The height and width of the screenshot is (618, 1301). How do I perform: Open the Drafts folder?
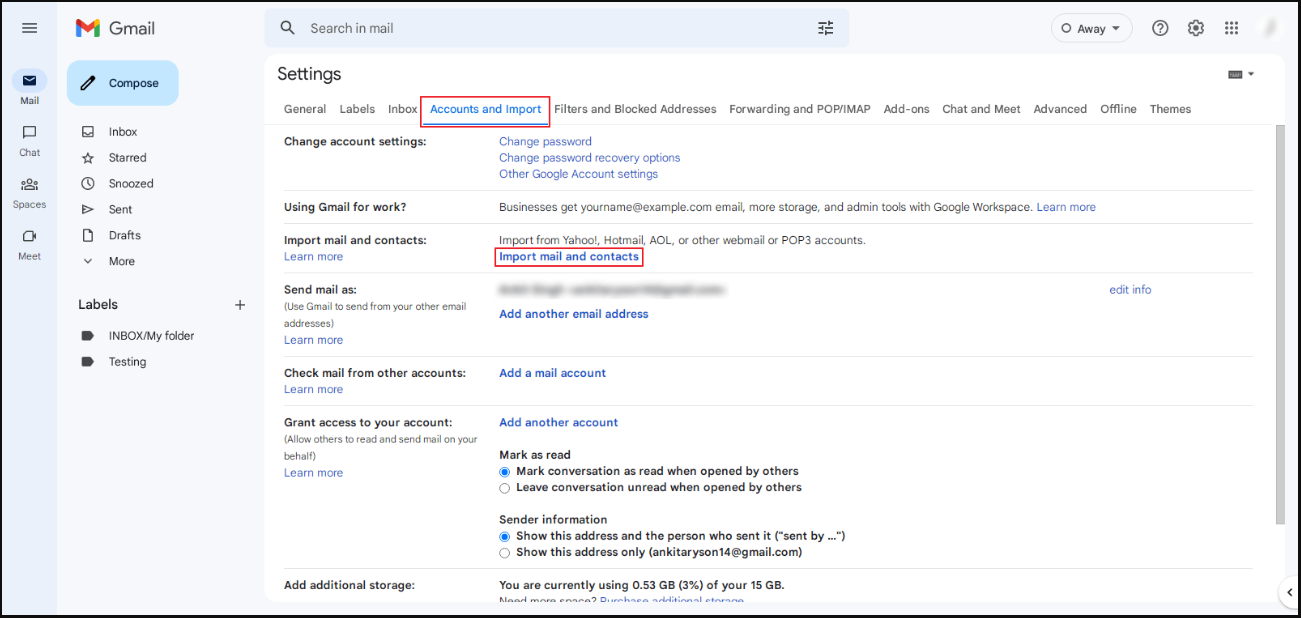point(125,236)
